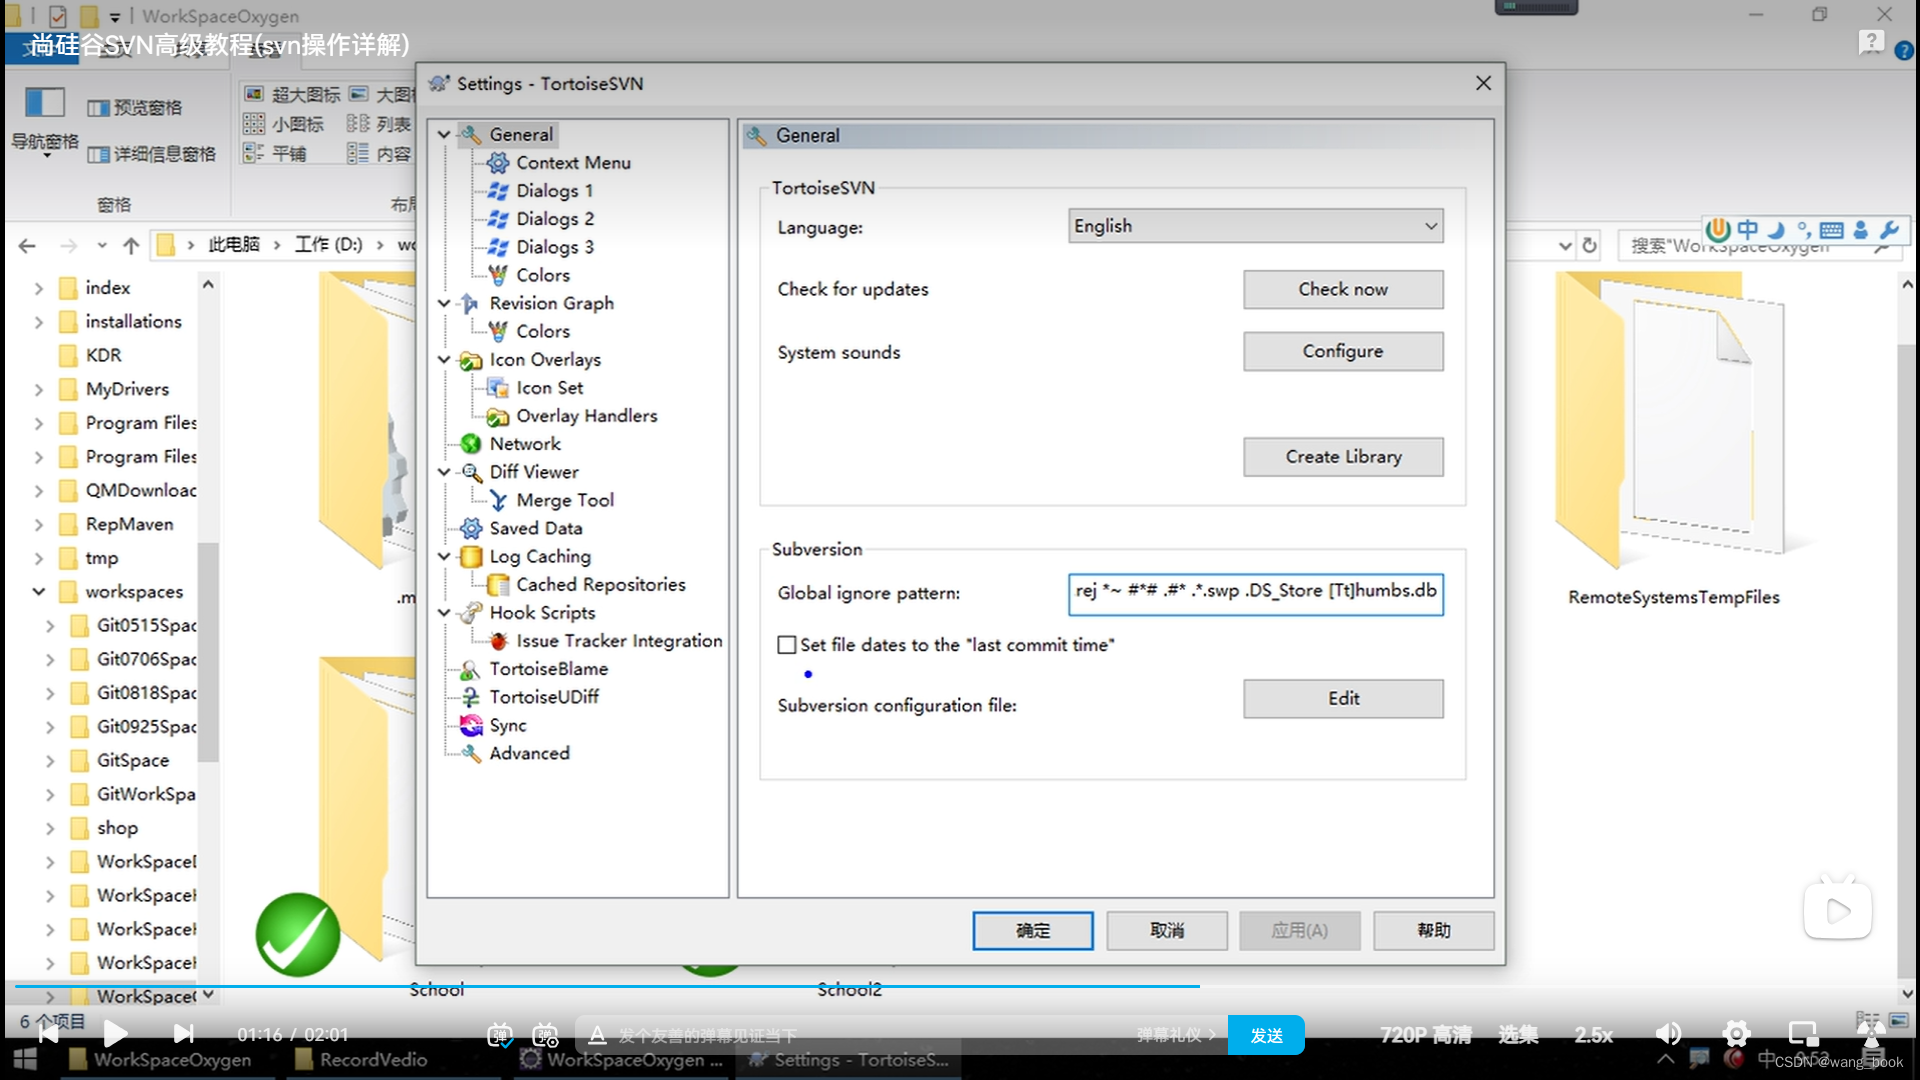Open Overlay Handlers settings

pyautogui.click(x=586, y=415)
